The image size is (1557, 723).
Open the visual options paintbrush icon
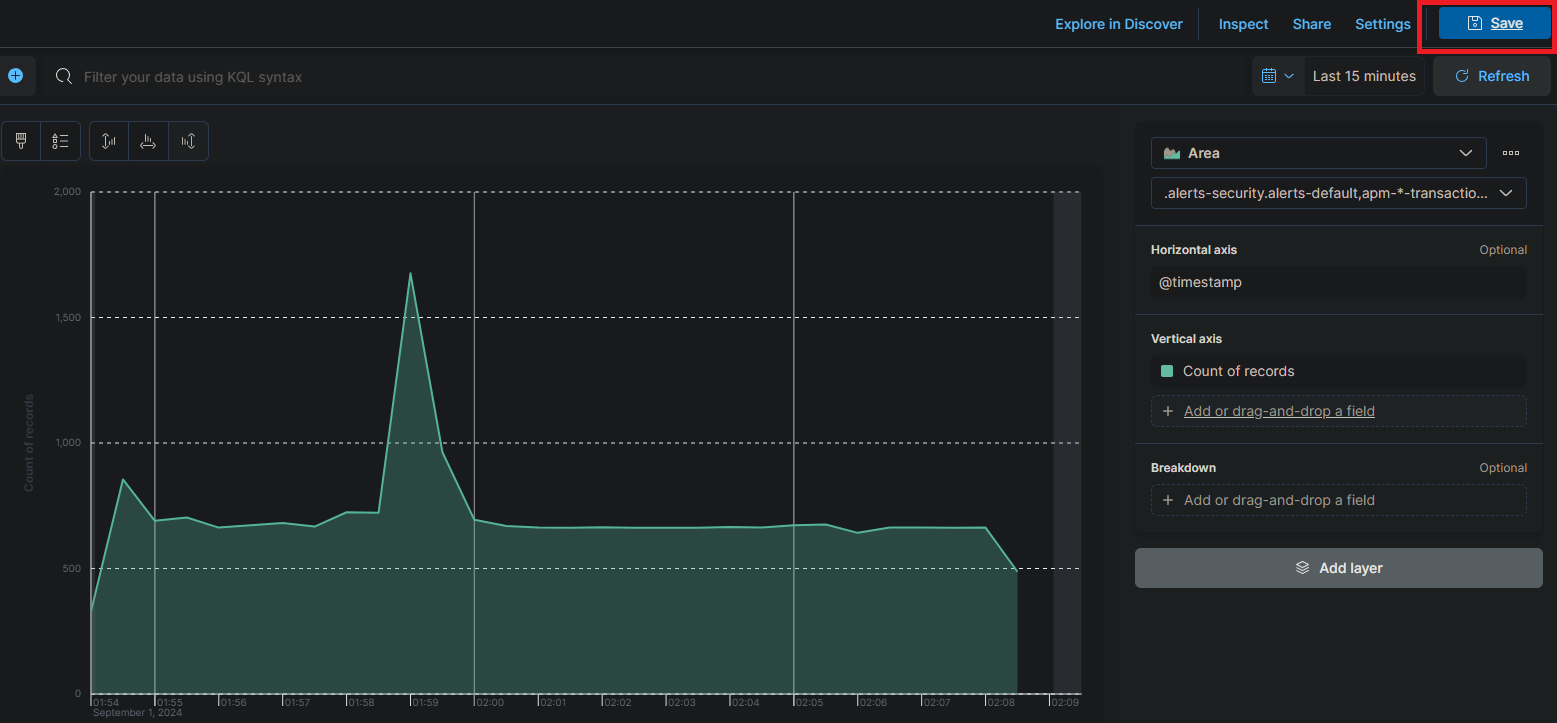[21, 141]
